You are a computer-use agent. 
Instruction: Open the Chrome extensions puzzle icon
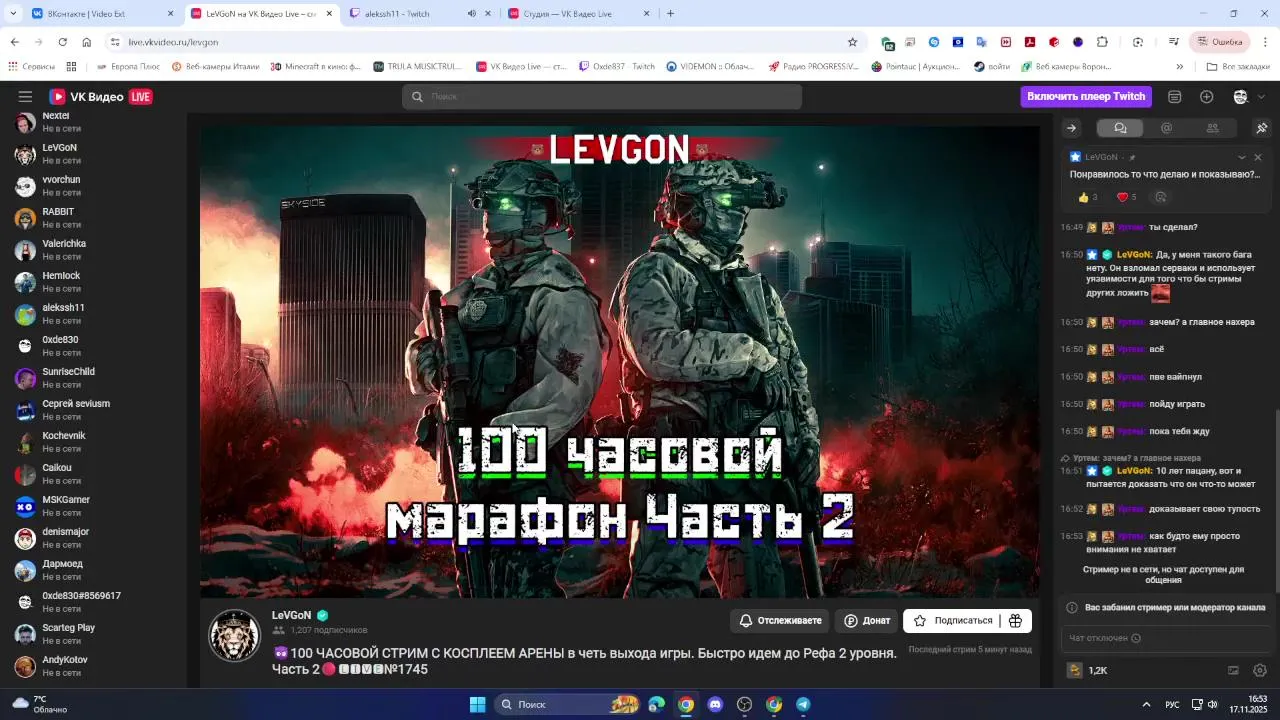1102,42
